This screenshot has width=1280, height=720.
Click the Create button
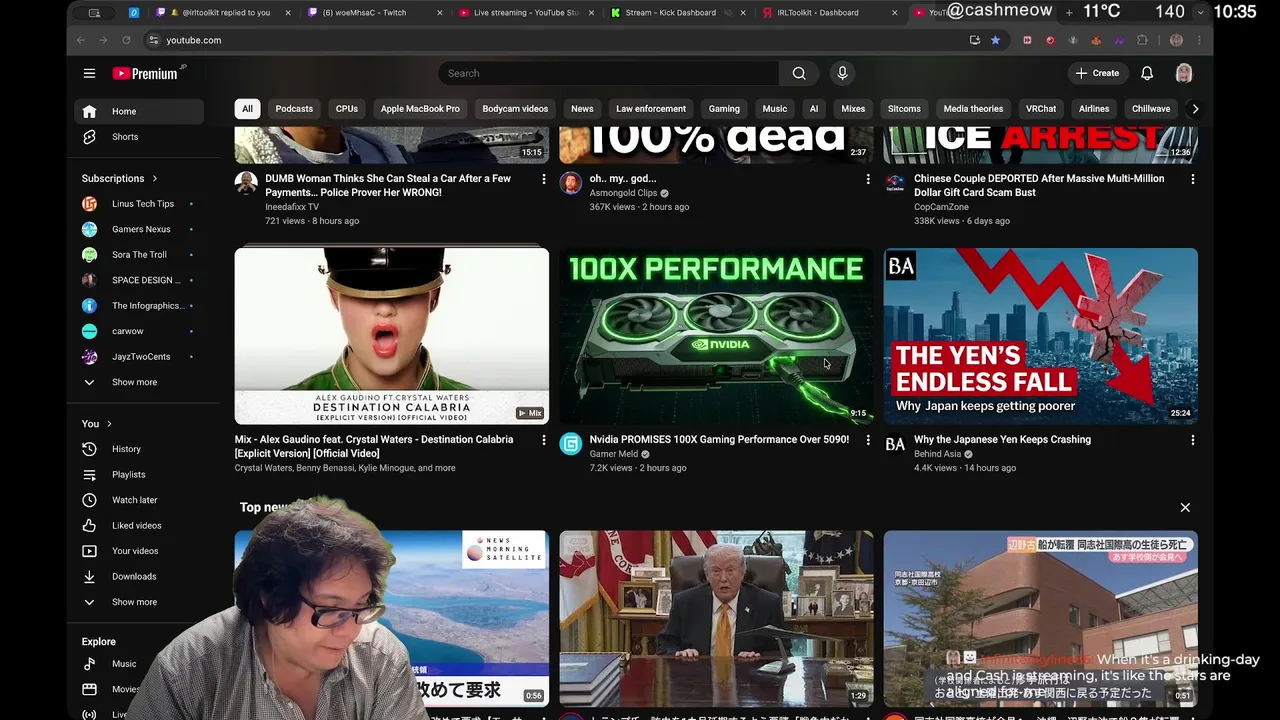coord(1097,73)
